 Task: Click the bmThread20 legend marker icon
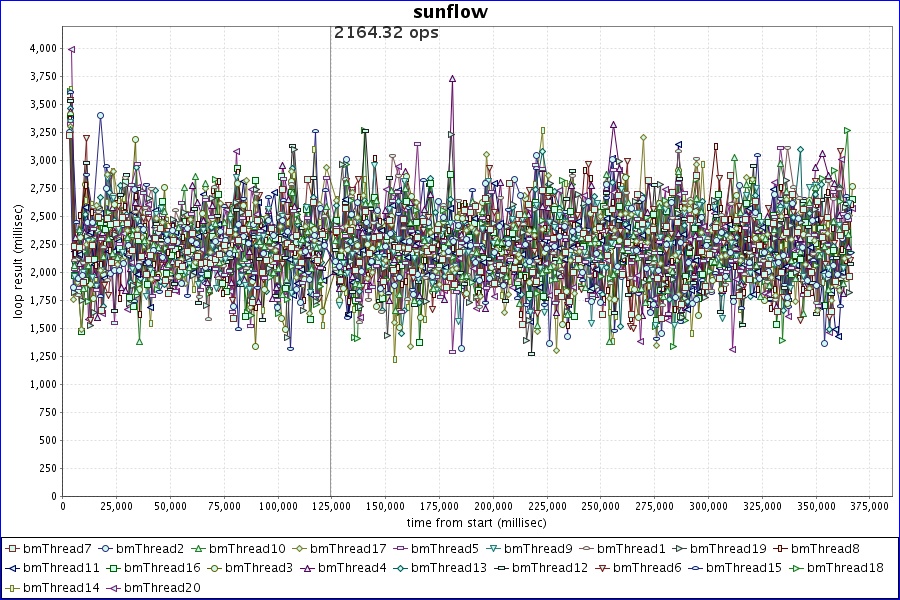(x=114, y=587)
